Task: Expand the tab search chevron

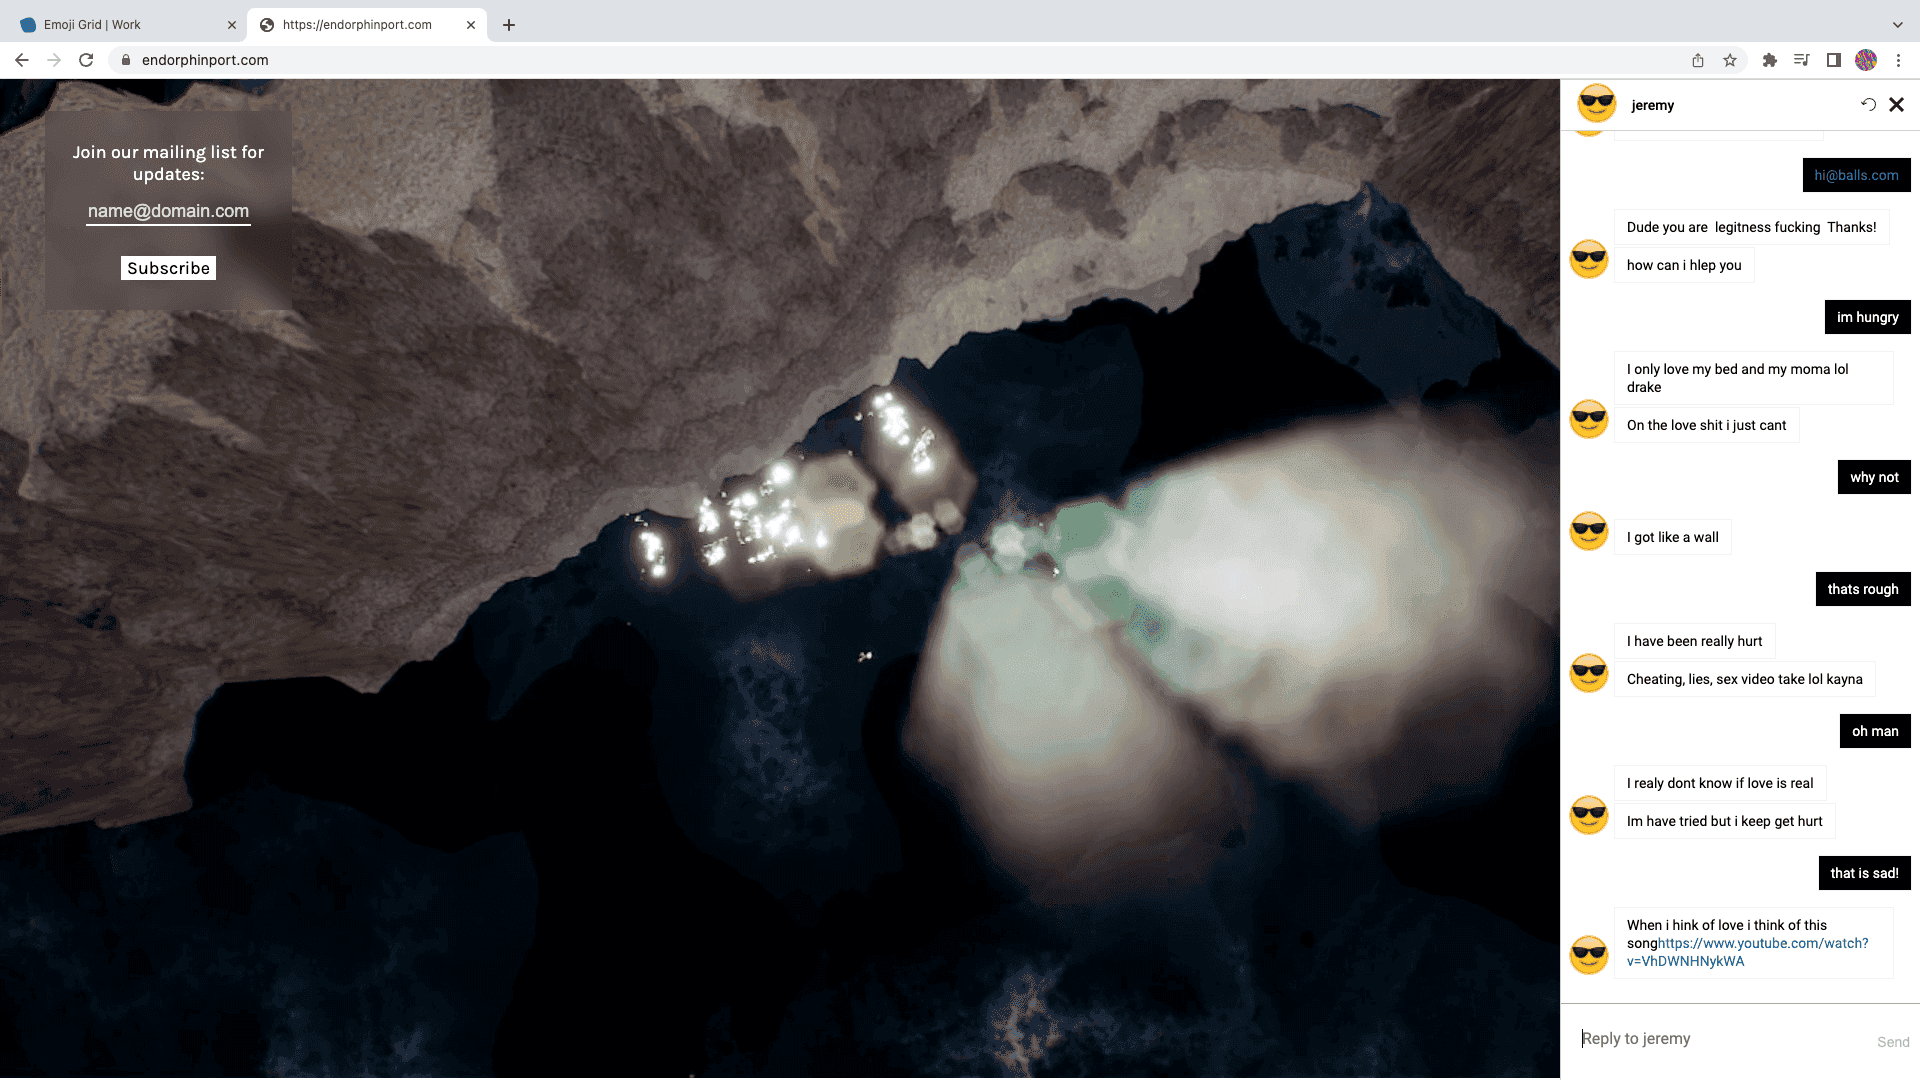Action: [x=1897, y=25]
